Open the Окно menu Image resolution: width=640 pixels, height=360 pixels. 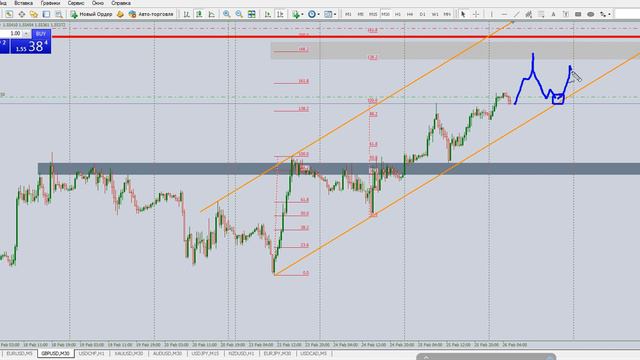point(98,3)
